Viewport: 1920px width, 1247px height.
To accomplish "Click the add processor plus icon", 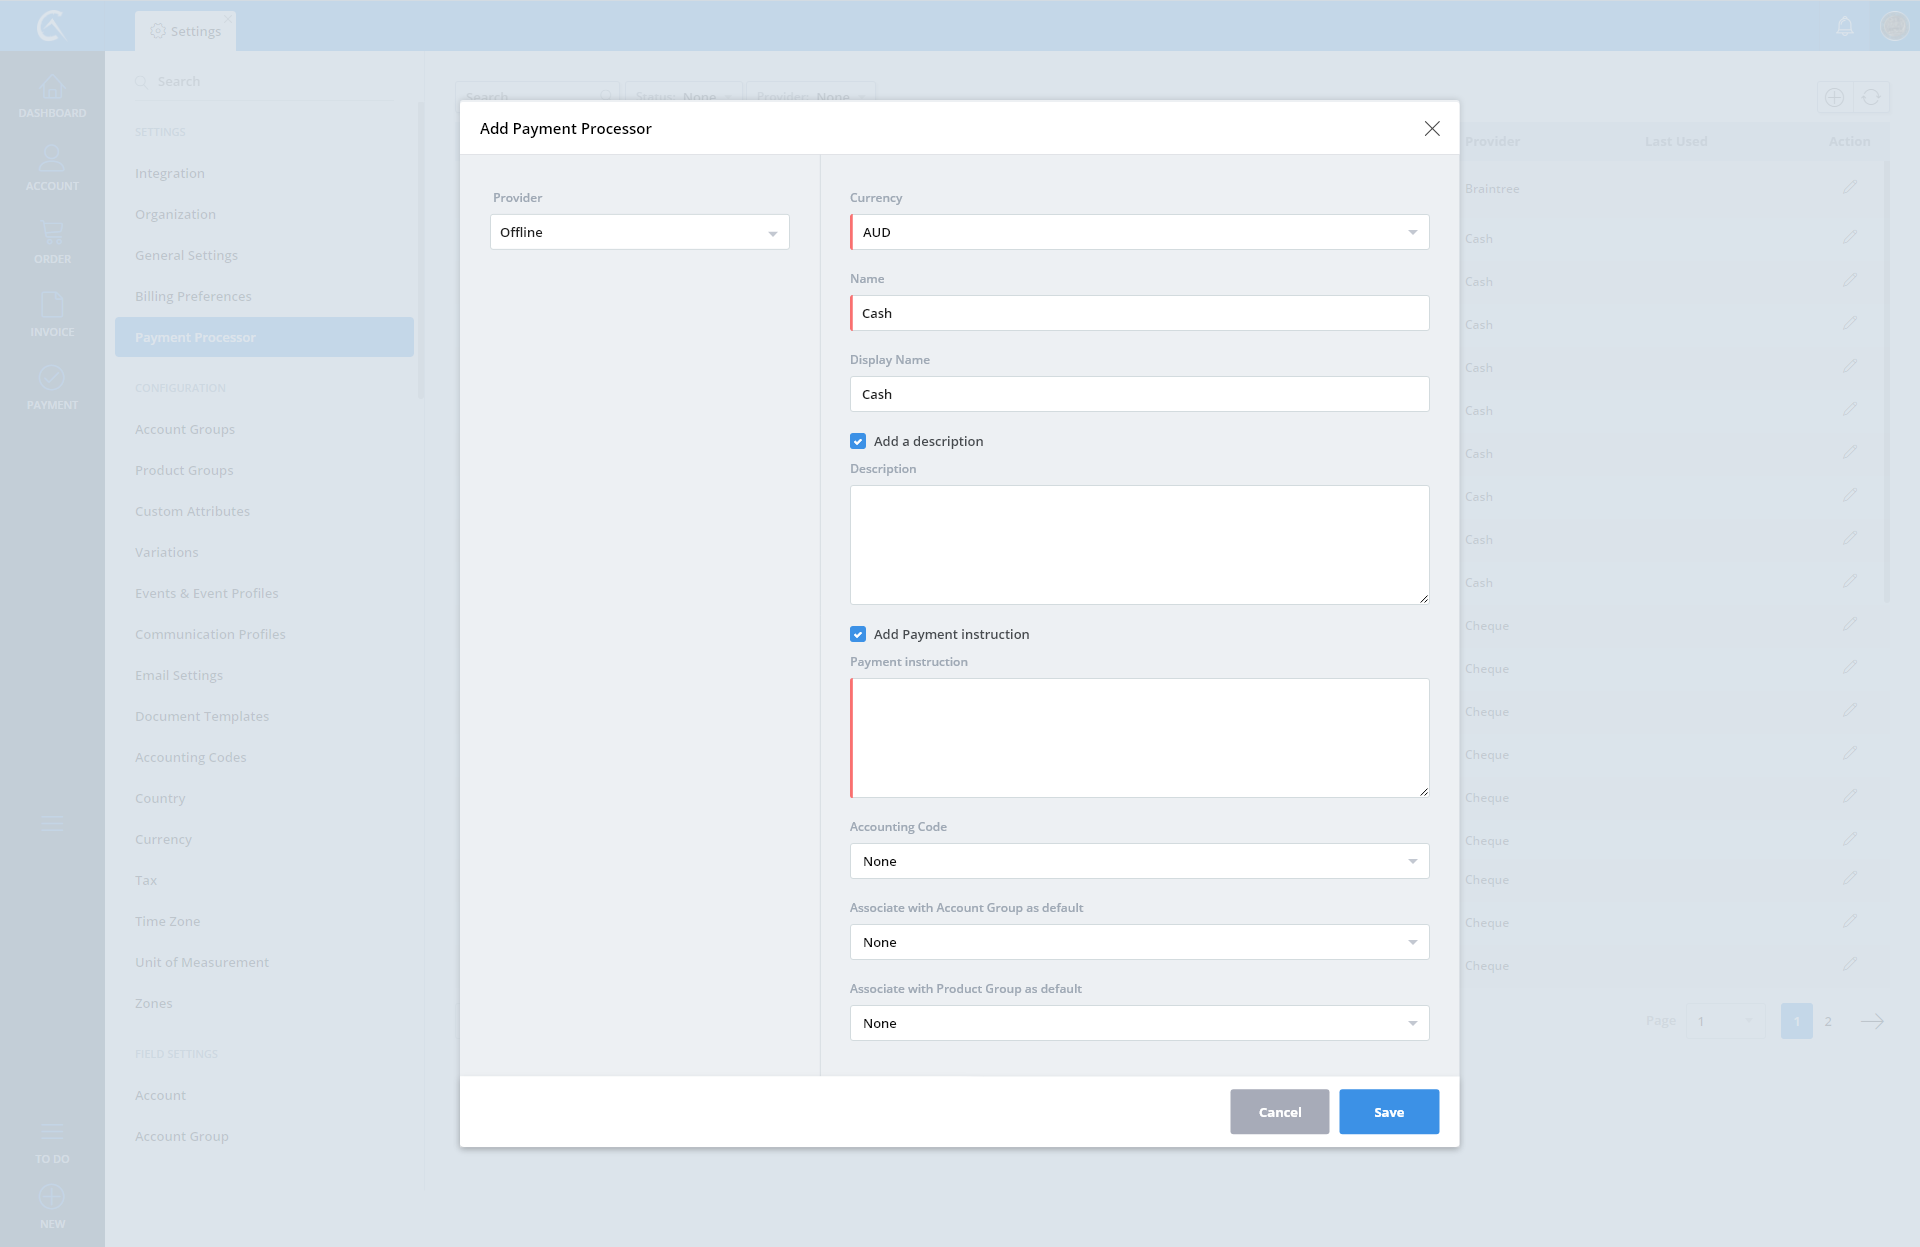I will click(x=1834, y=97).
